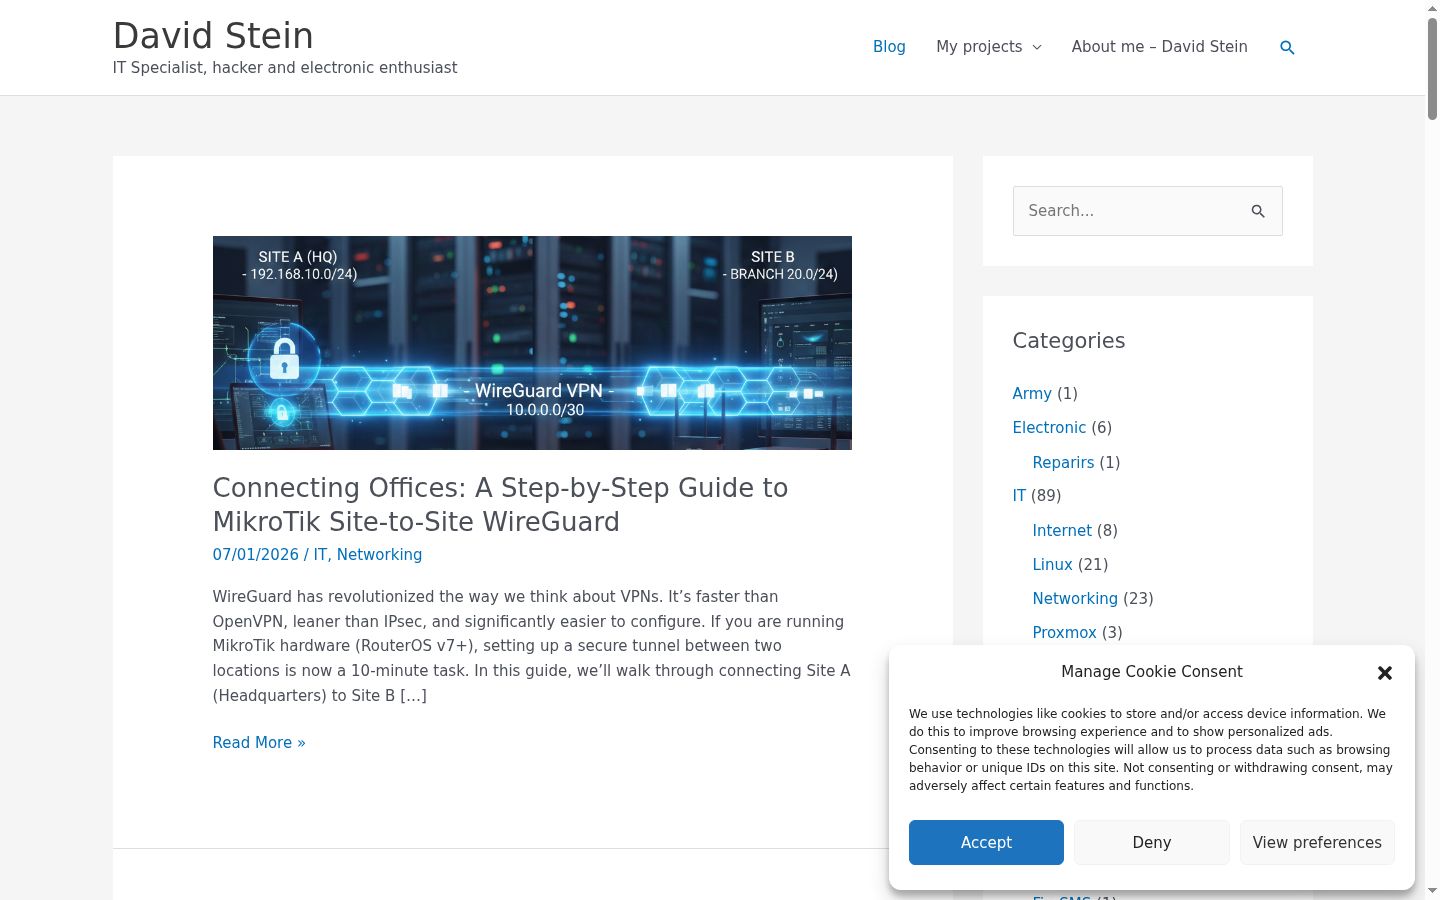Open the header search icon
This screenshot has height=900, width=1440.
(1287, 47)
